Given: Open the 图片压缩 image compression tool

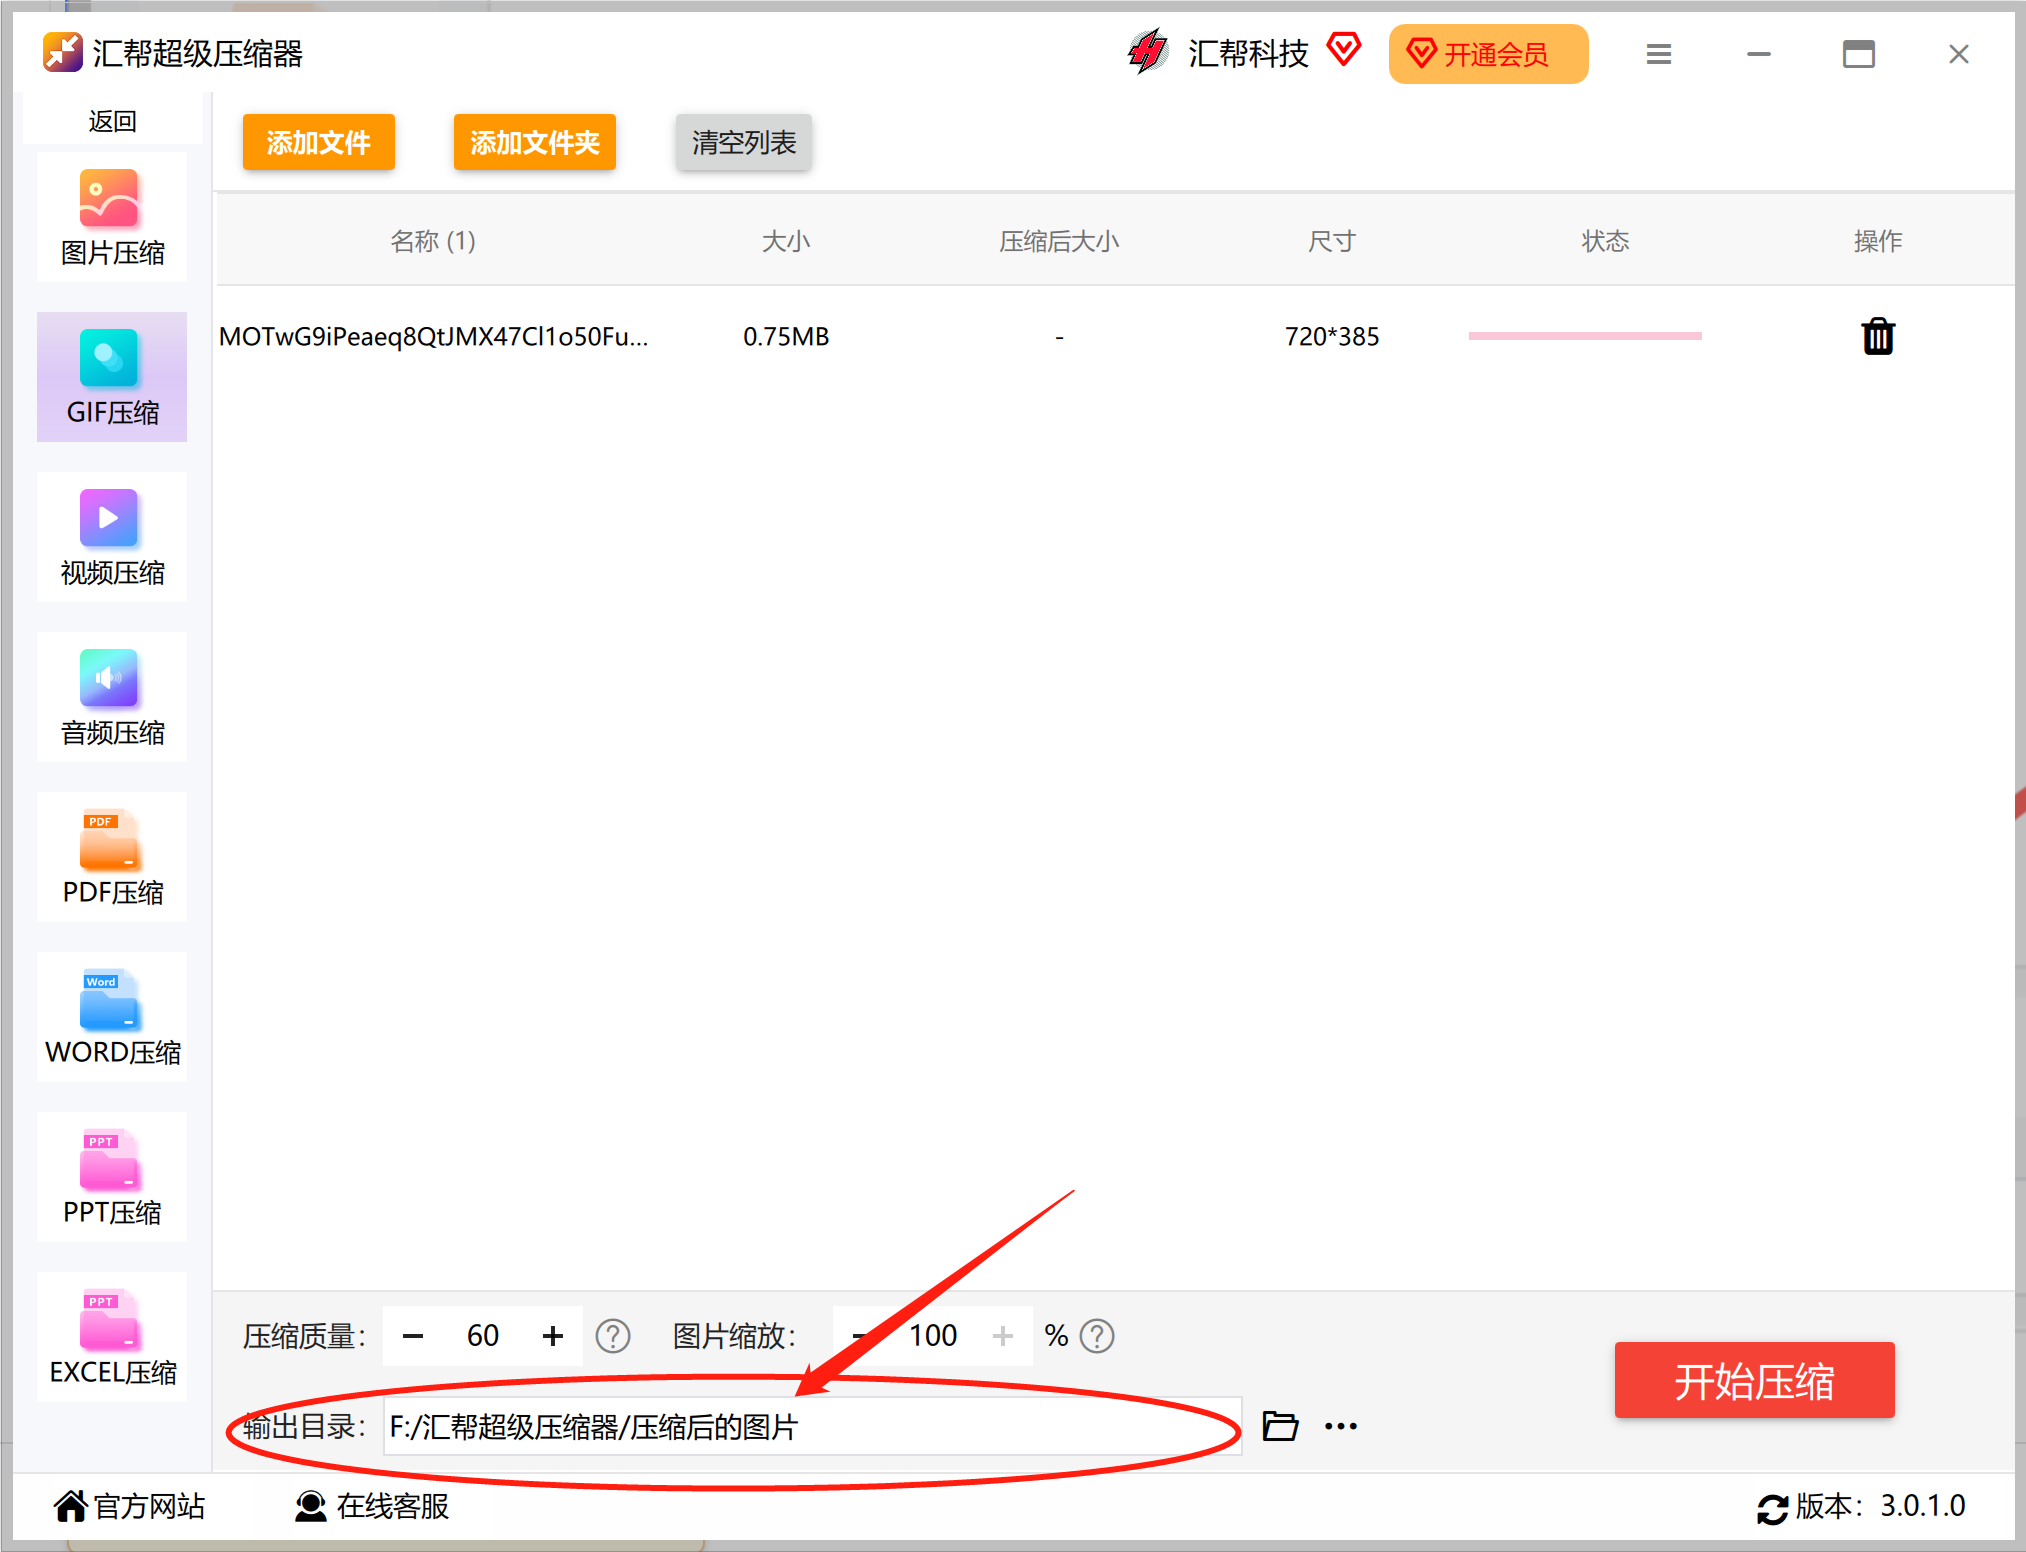Looking at the screenshot, I should tap(112, 218).
